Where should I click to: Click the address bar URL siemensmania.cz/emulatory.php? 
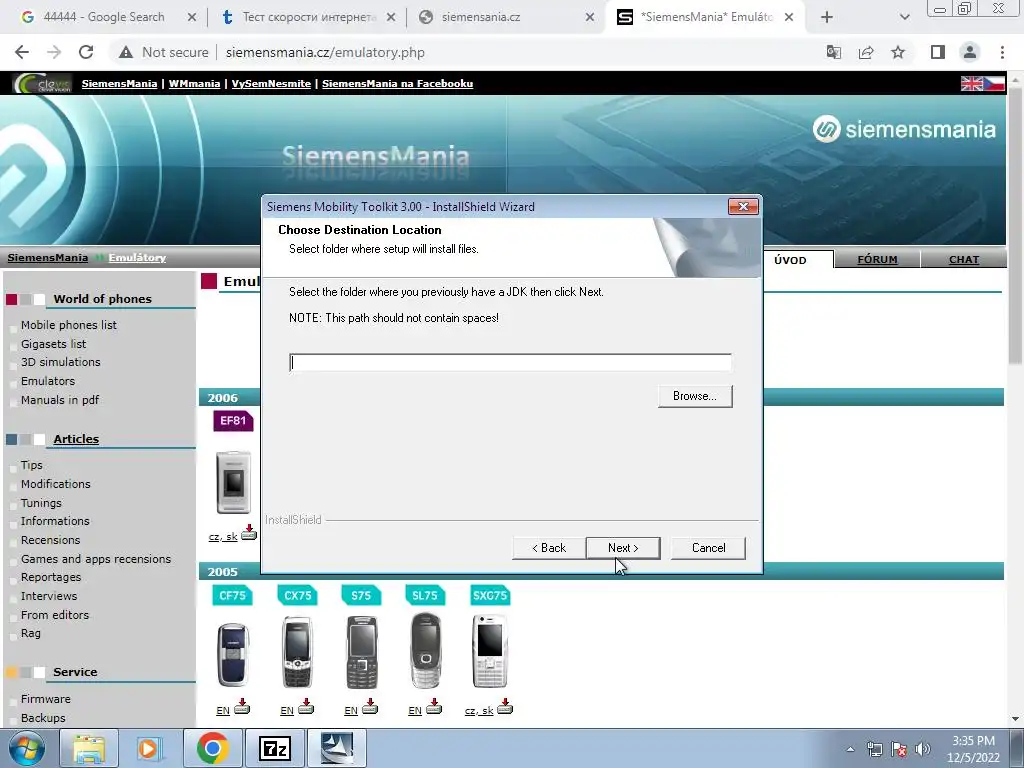point(325,52)
